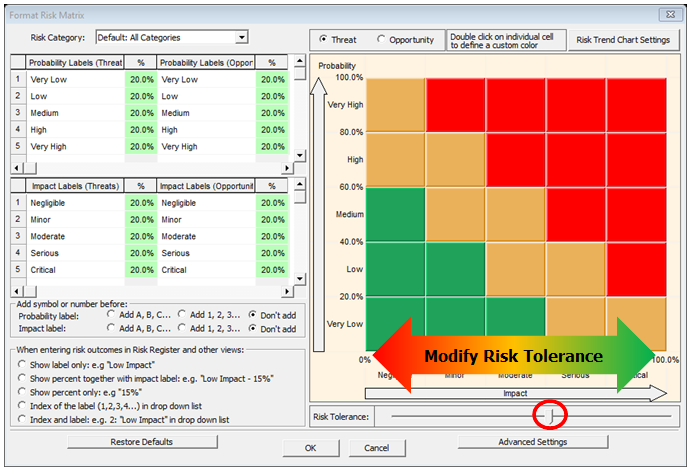This screenshot has width=692, height=470.
Task: Click the Cancel button
Action: [376, 448]
